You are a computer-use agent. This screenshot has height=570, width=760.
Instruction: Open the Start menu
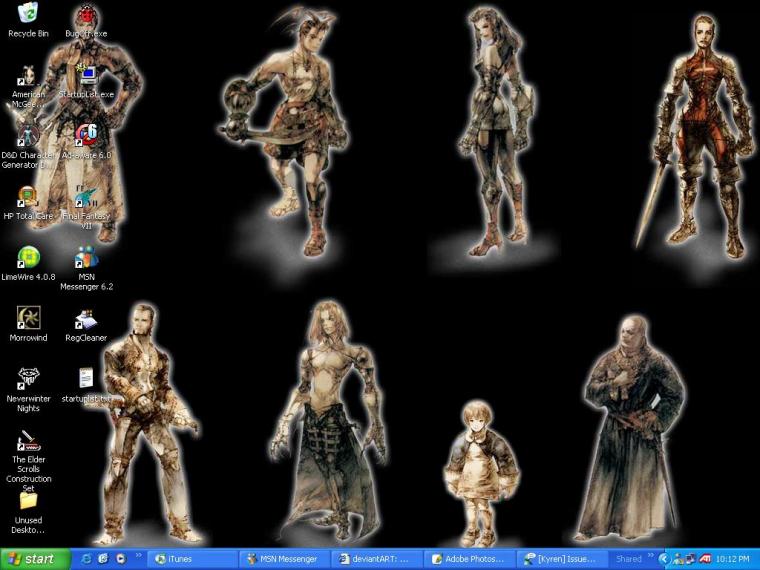(x=34, y=559)
